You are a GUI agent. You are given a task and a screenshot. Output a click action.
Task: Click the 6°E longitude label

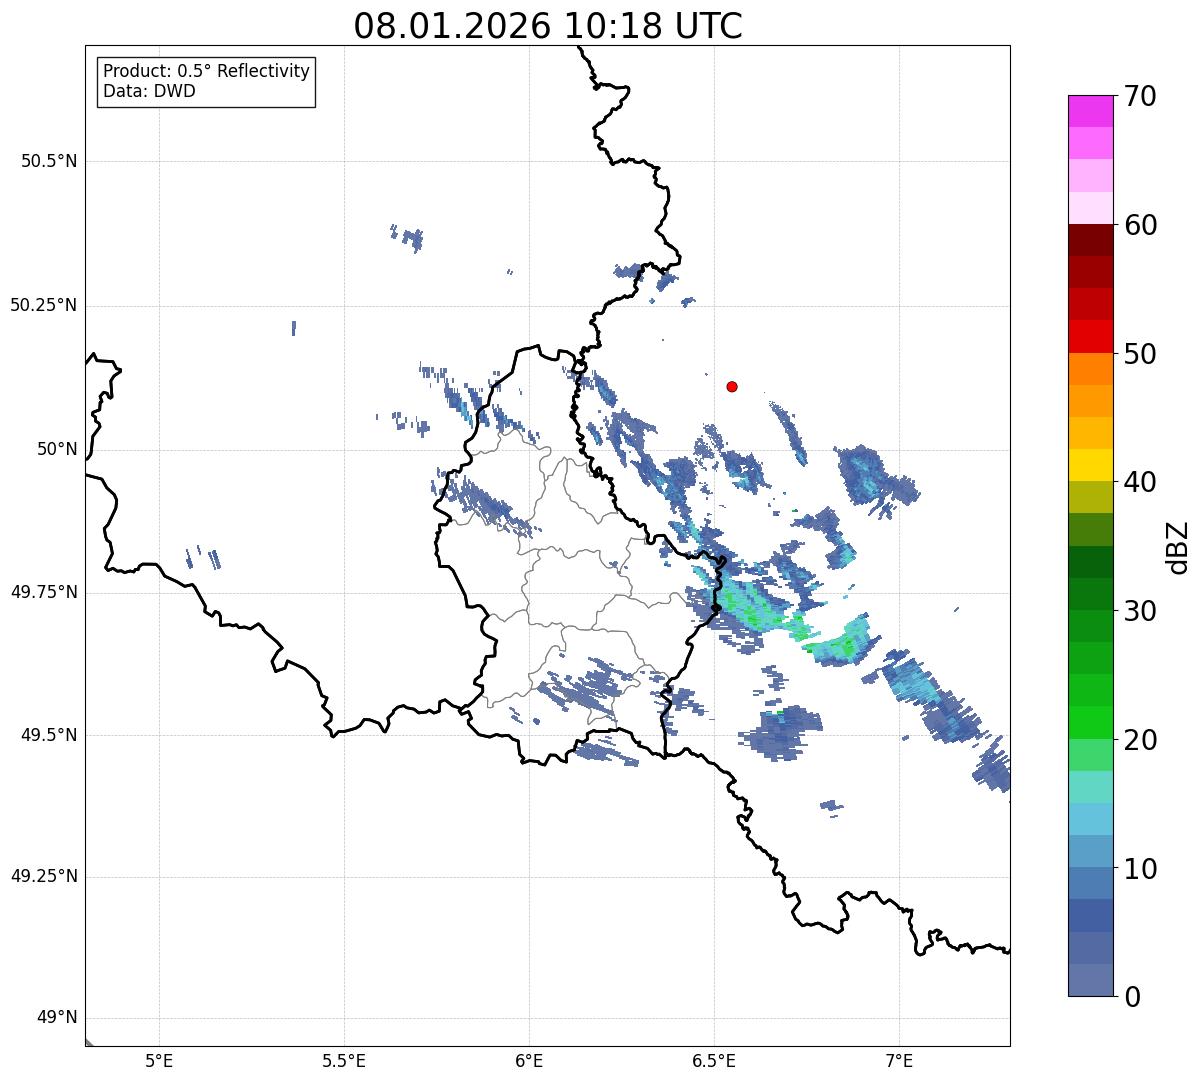[x=529, y=1060]
